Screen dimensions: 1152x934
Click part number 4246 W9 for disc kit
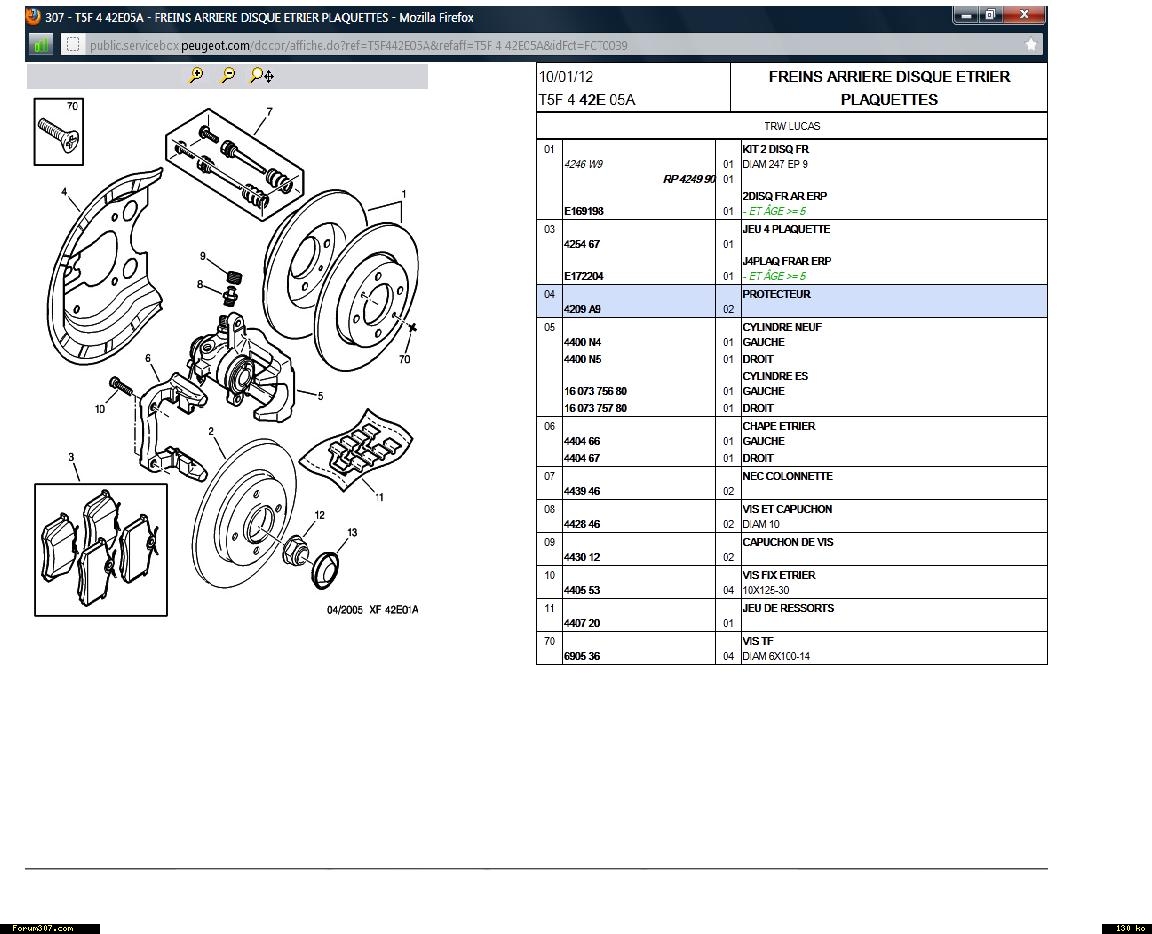[584, 164]
